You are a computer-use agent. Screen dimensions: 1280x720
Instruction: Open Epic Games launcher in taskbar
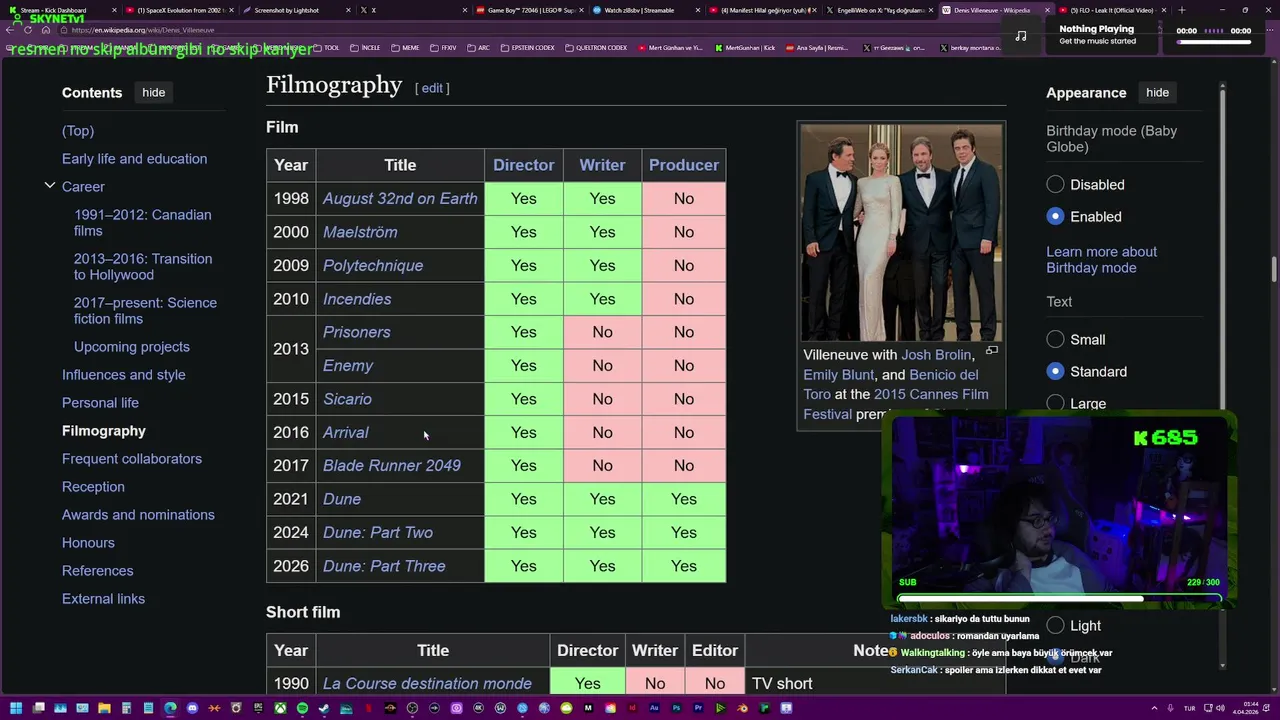[258, 708]
